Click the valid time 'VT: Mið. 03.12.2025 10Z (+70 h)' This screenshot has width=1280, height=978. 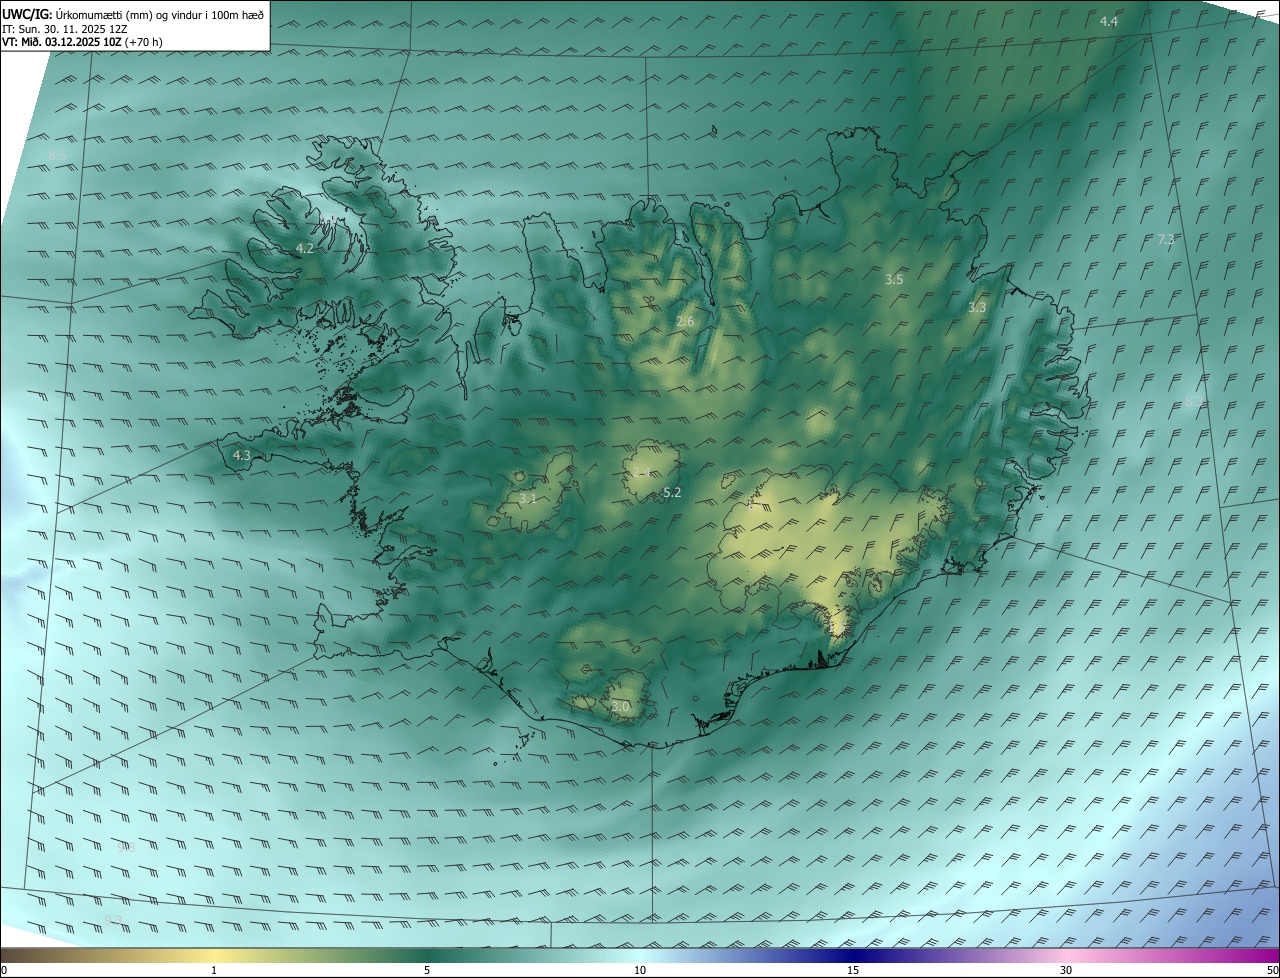82,42
